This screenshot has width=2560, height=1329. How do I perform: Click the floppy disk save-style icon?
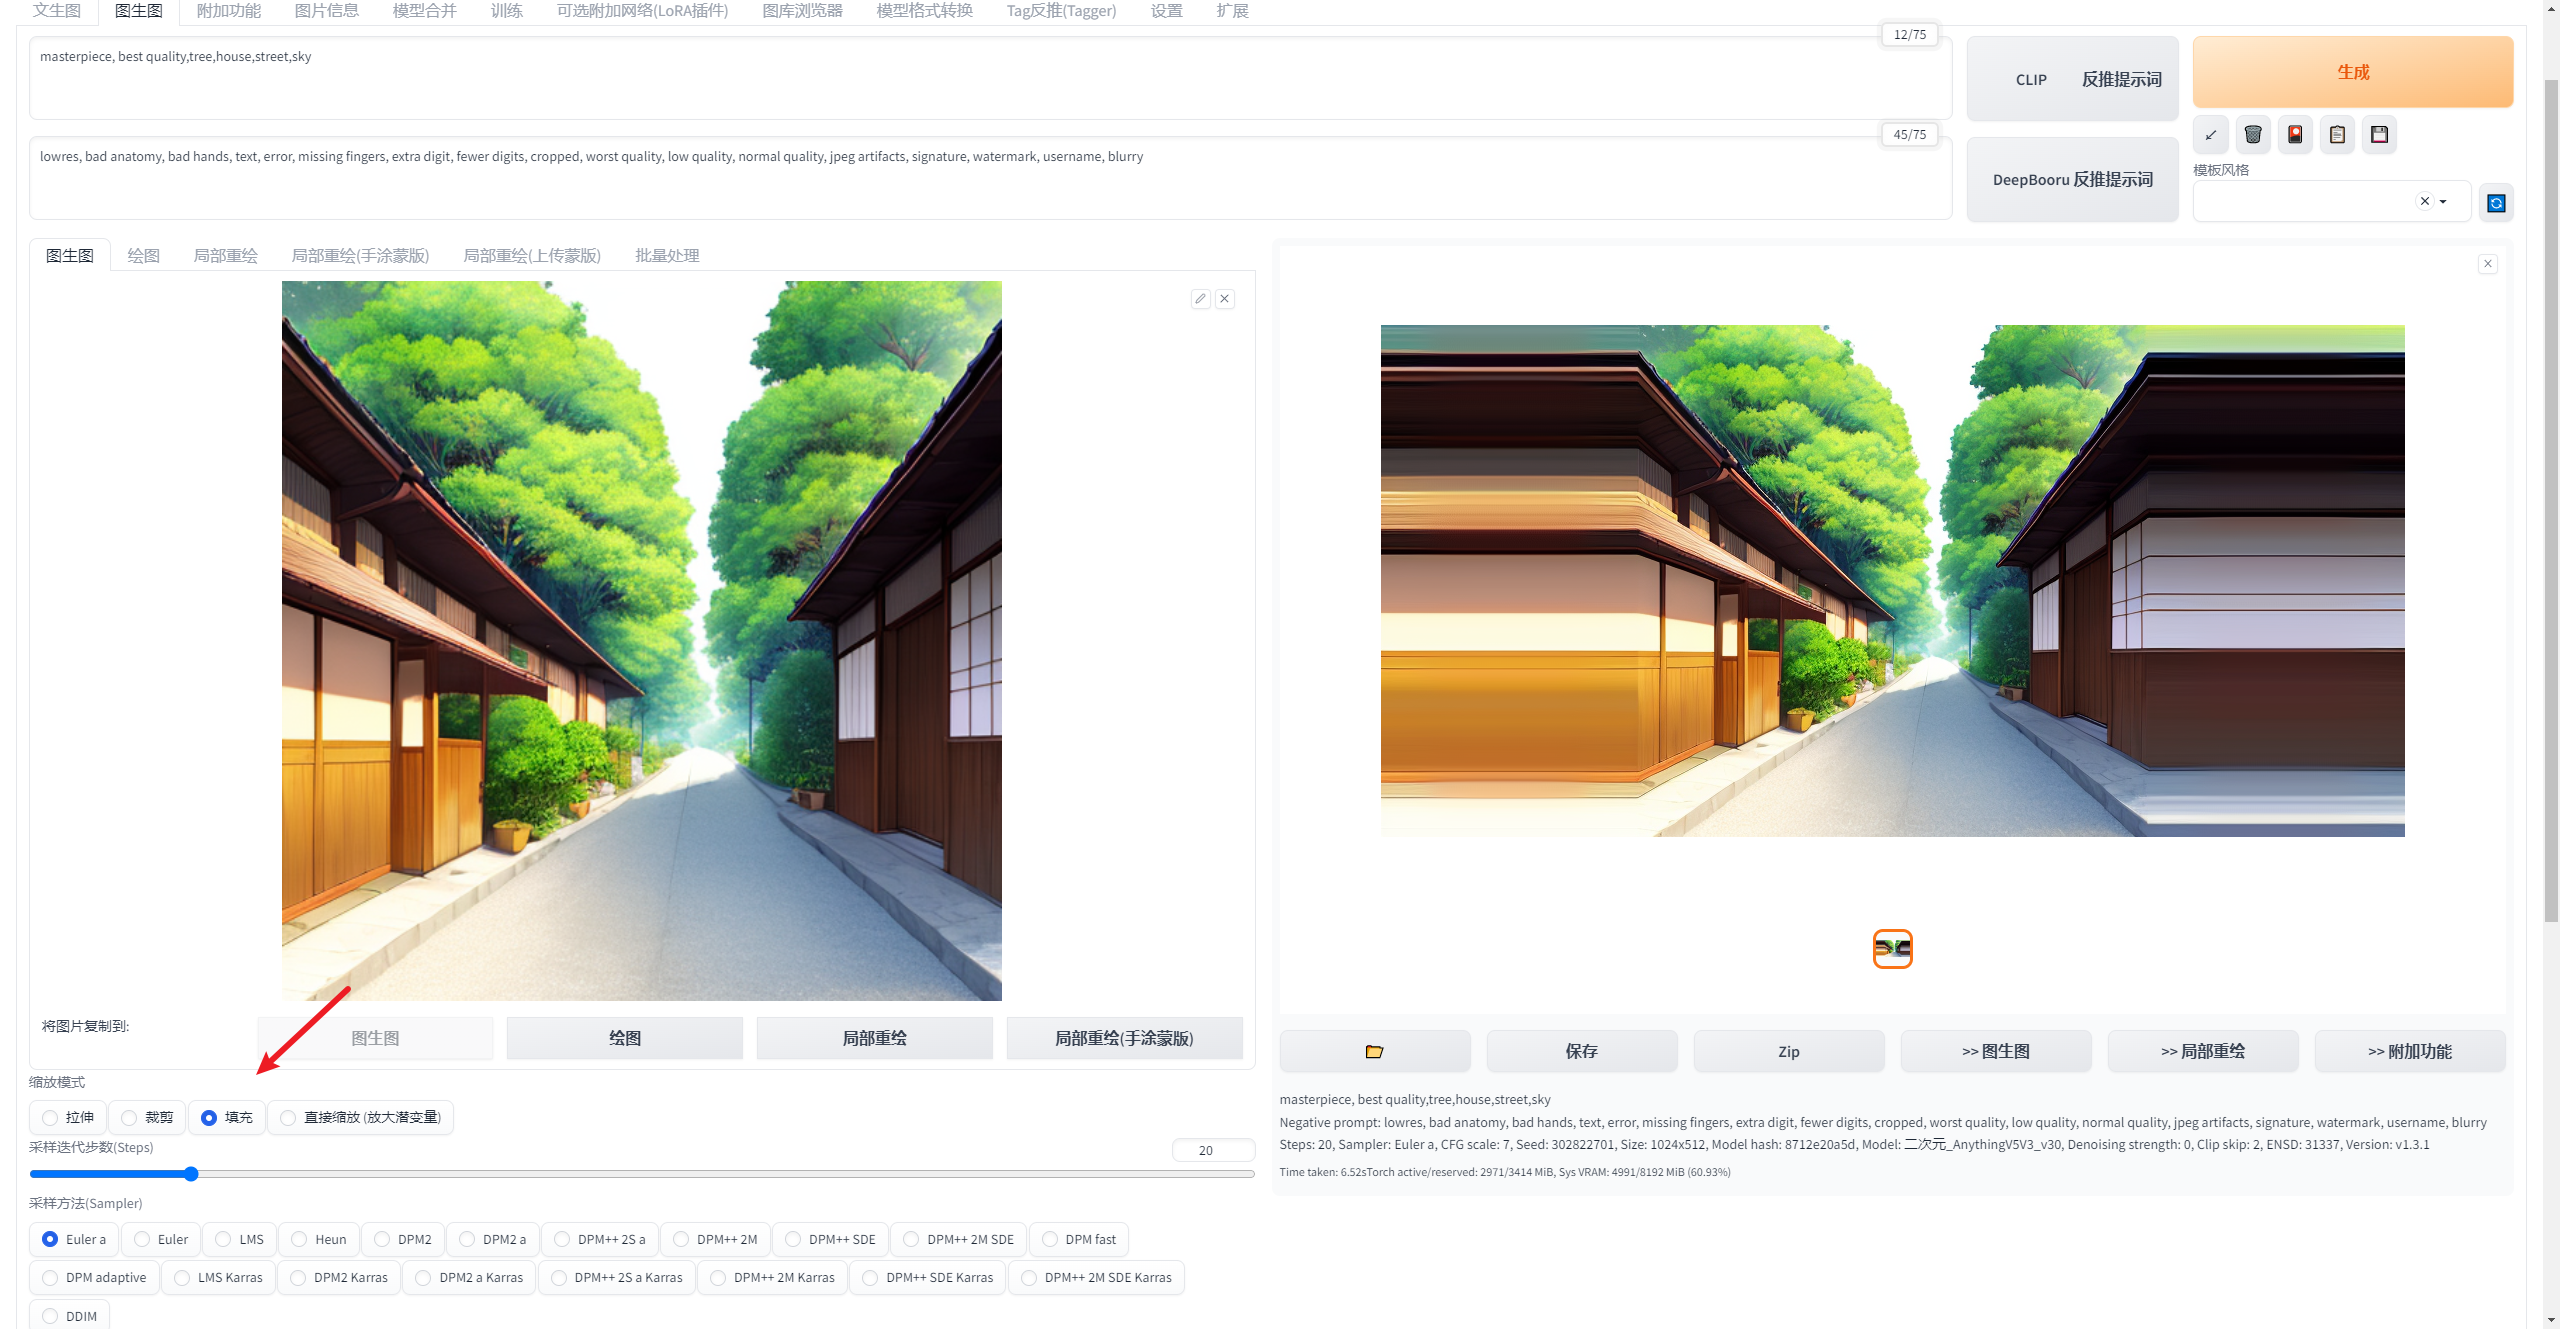(2379, 135)
